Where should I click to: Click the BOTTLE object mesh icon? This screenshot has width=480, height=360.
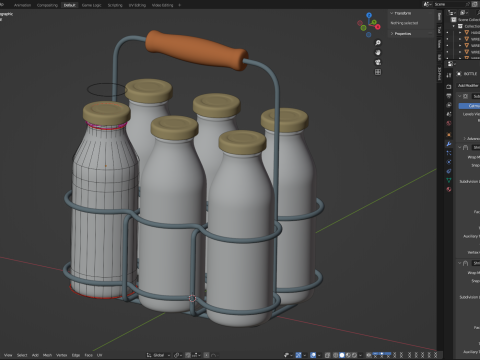[459, 74]
